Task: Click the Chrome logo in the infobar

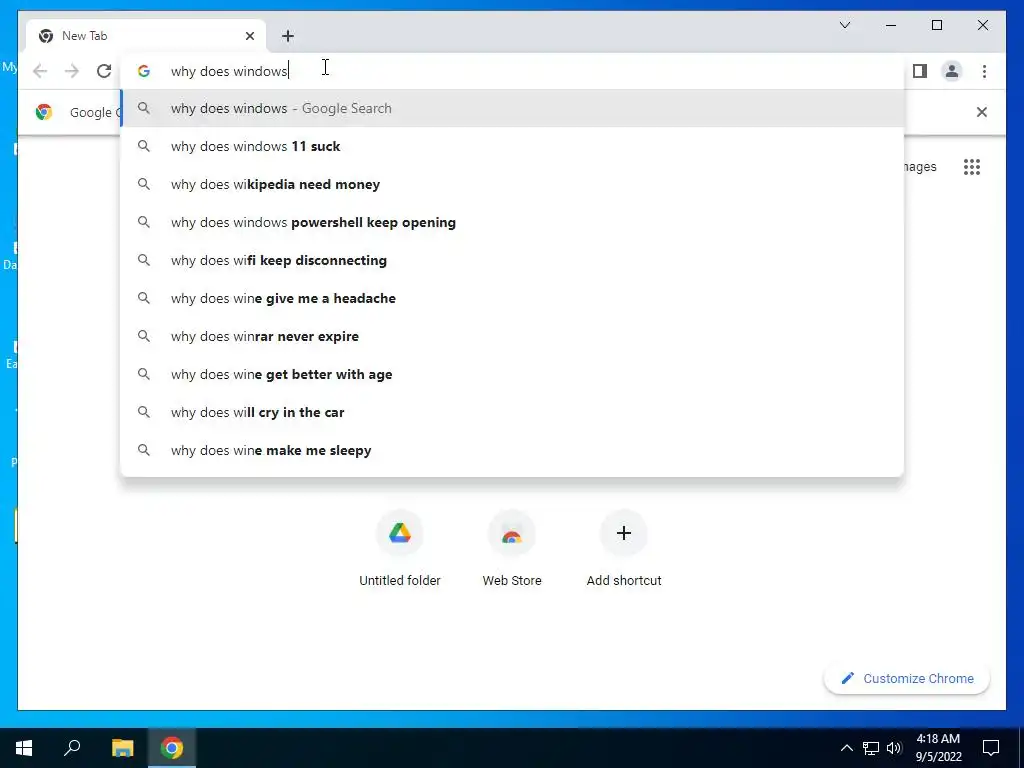Action: 44,112
